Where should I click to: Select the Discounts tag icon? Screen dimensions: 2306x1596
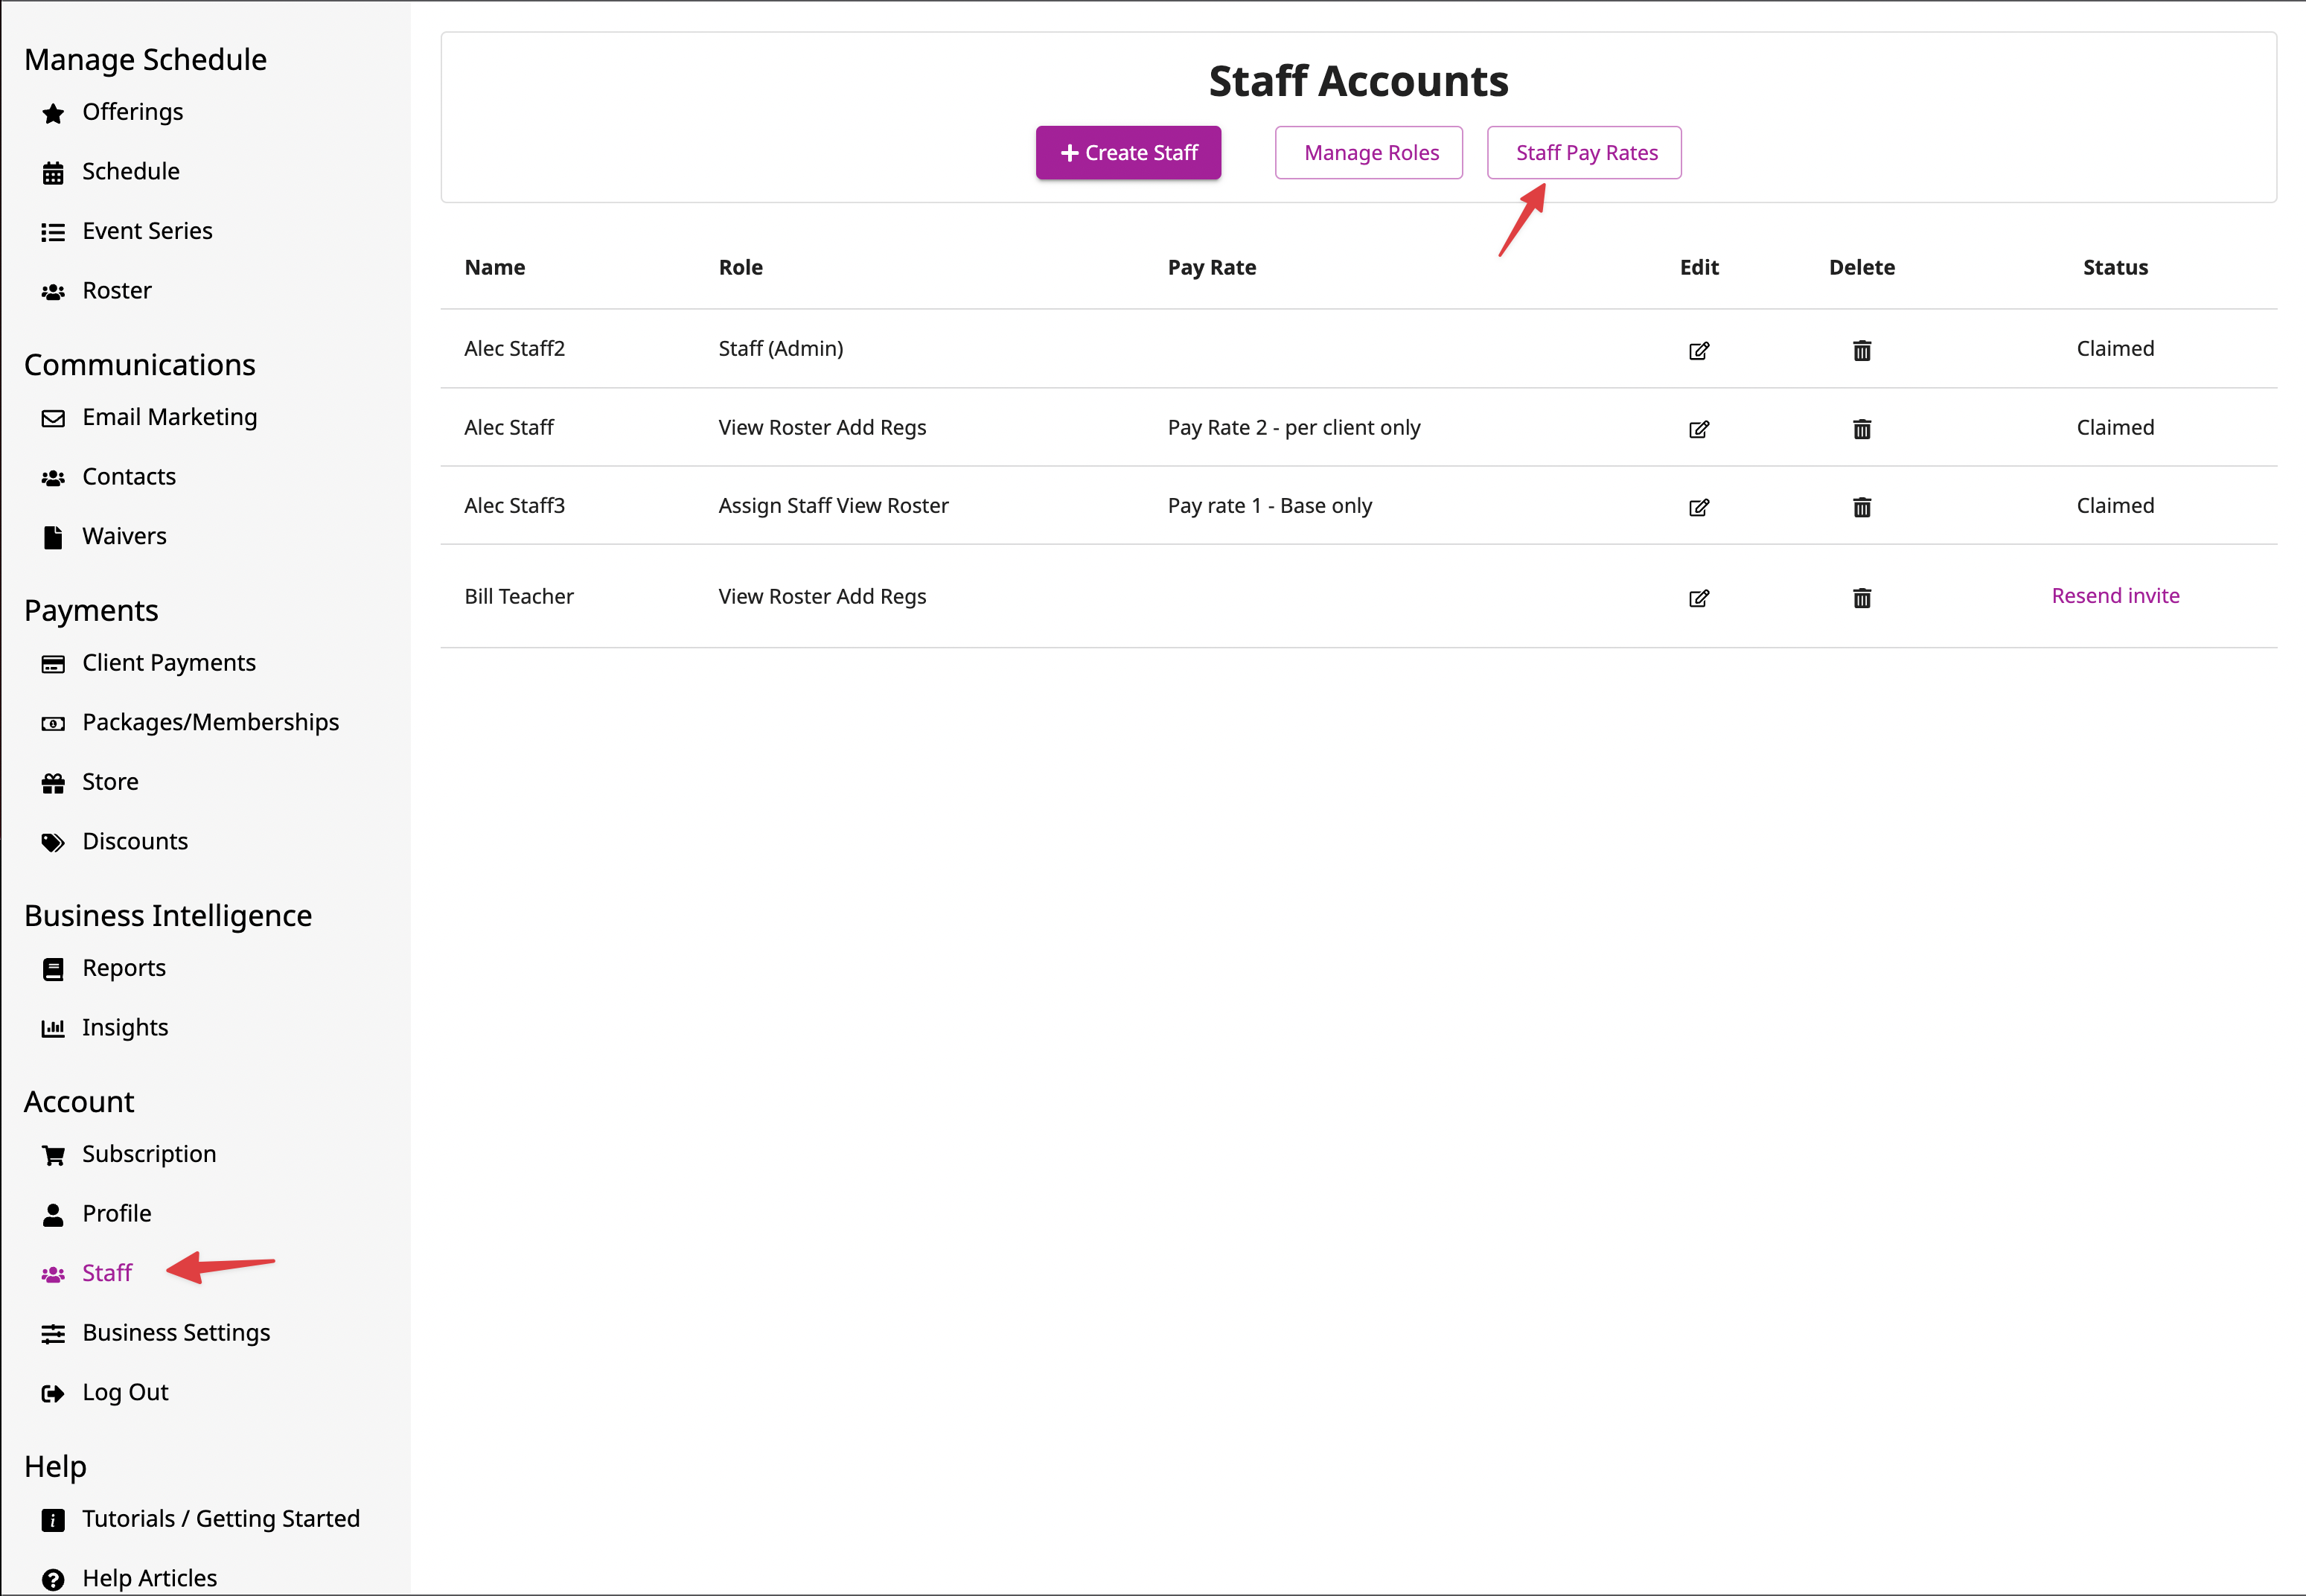(54, 842)
